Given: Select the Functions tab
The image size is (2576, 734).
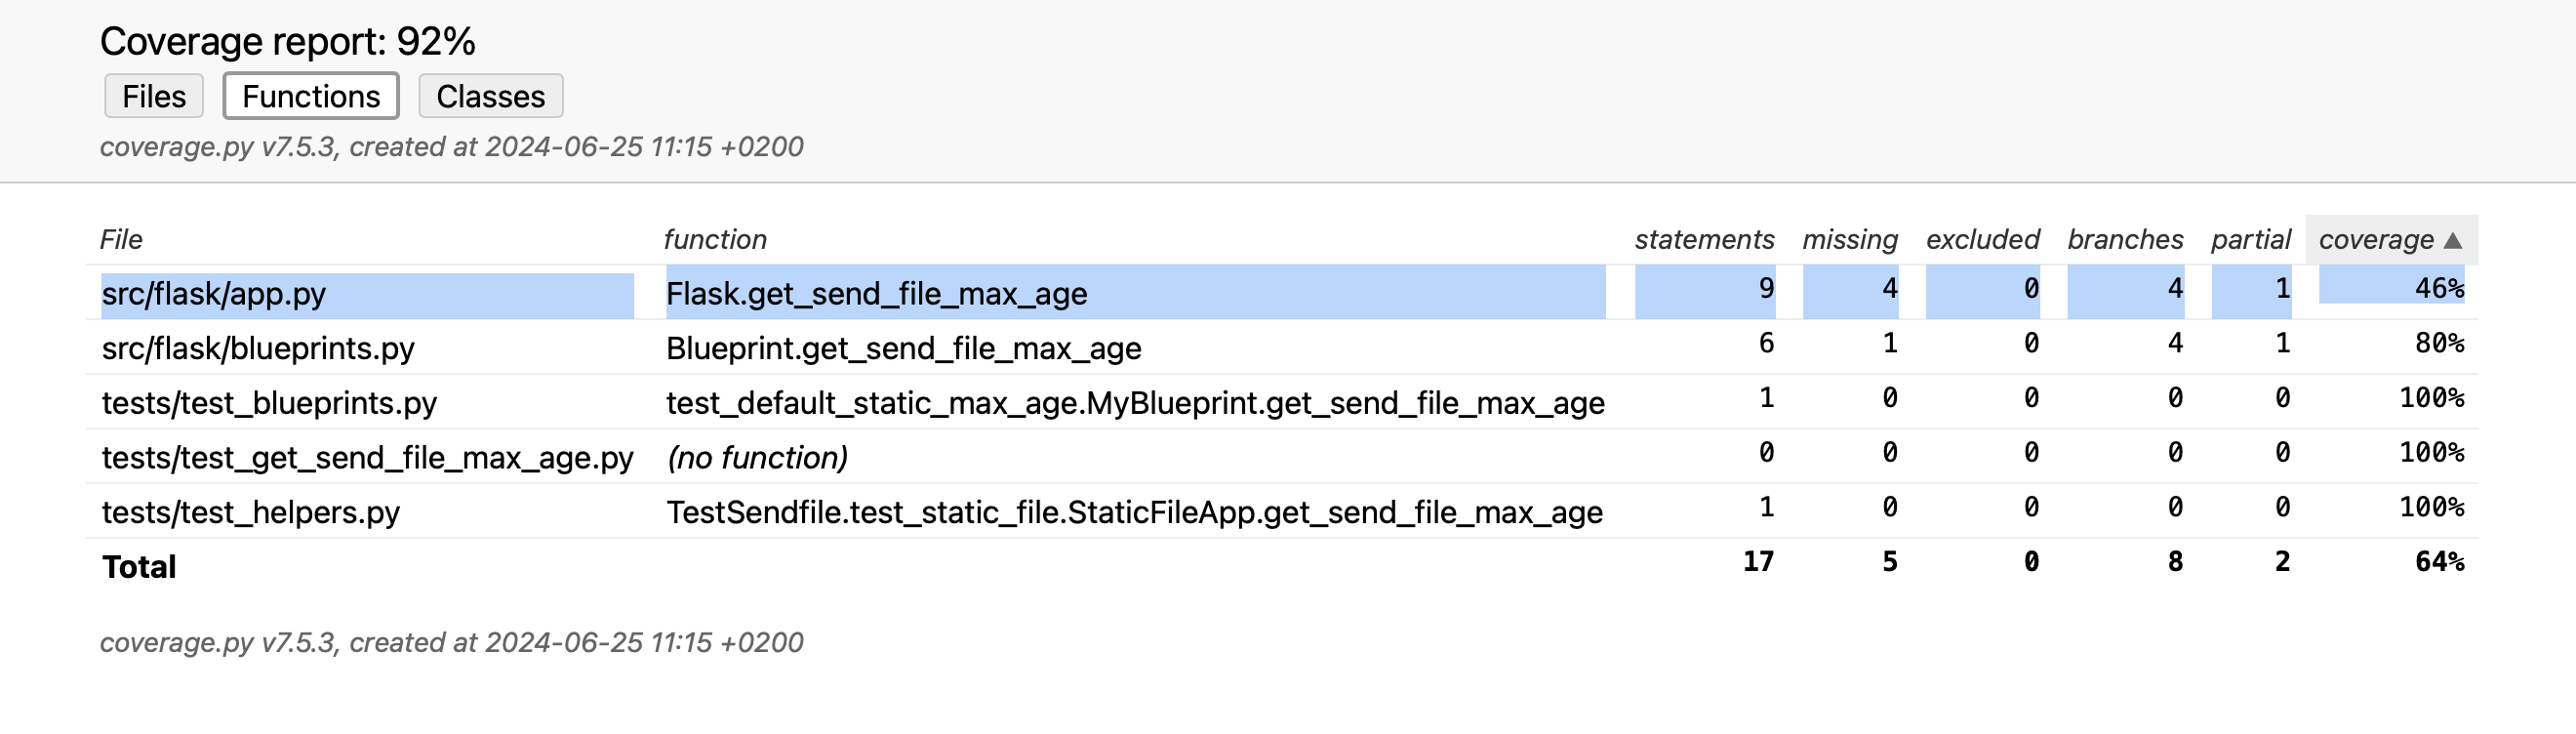Looking at the screenshot, I should coord(311,96).
